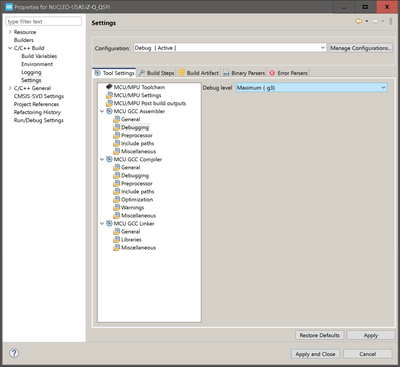Select Compiler General option

130,167
